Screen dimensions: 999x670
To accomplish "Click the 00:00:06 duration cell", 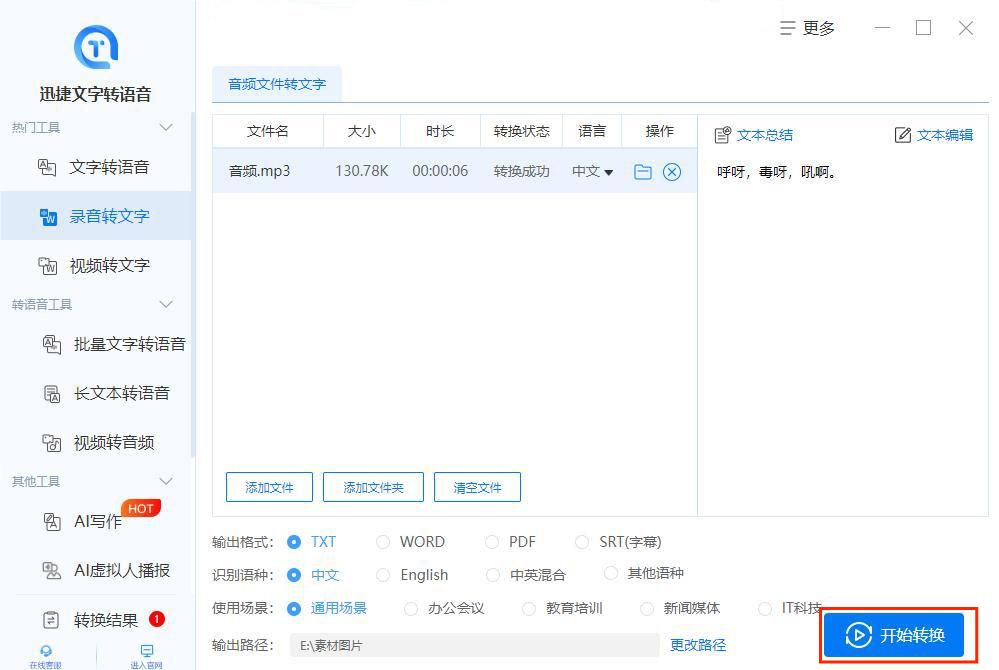I will pyautogui.click(x=440, y=171).
